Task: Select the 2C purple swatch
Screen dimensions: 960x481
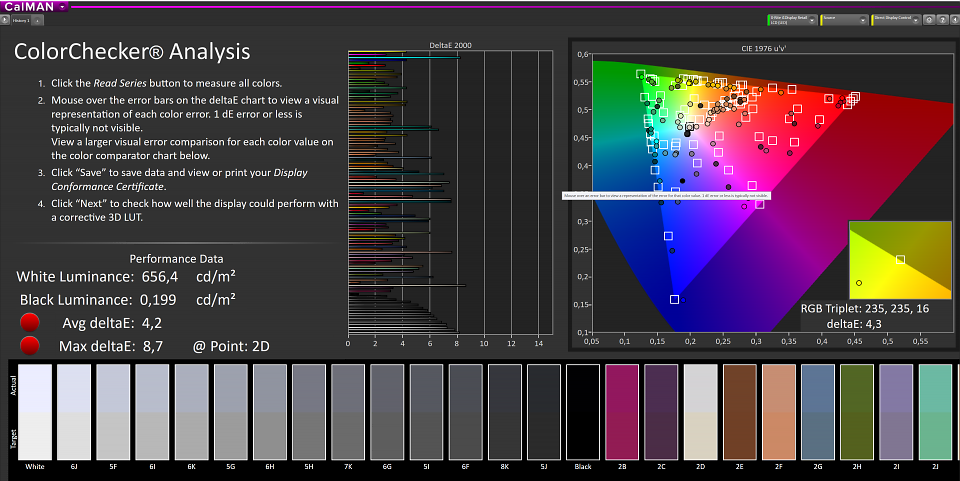Action: coord(661,412)
